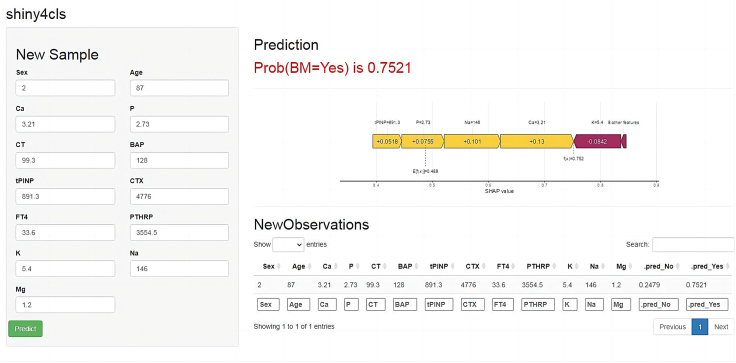Click the Ca=3.21 SHAP bar segment
Screen dimensions: 736x363
[537, 141]
